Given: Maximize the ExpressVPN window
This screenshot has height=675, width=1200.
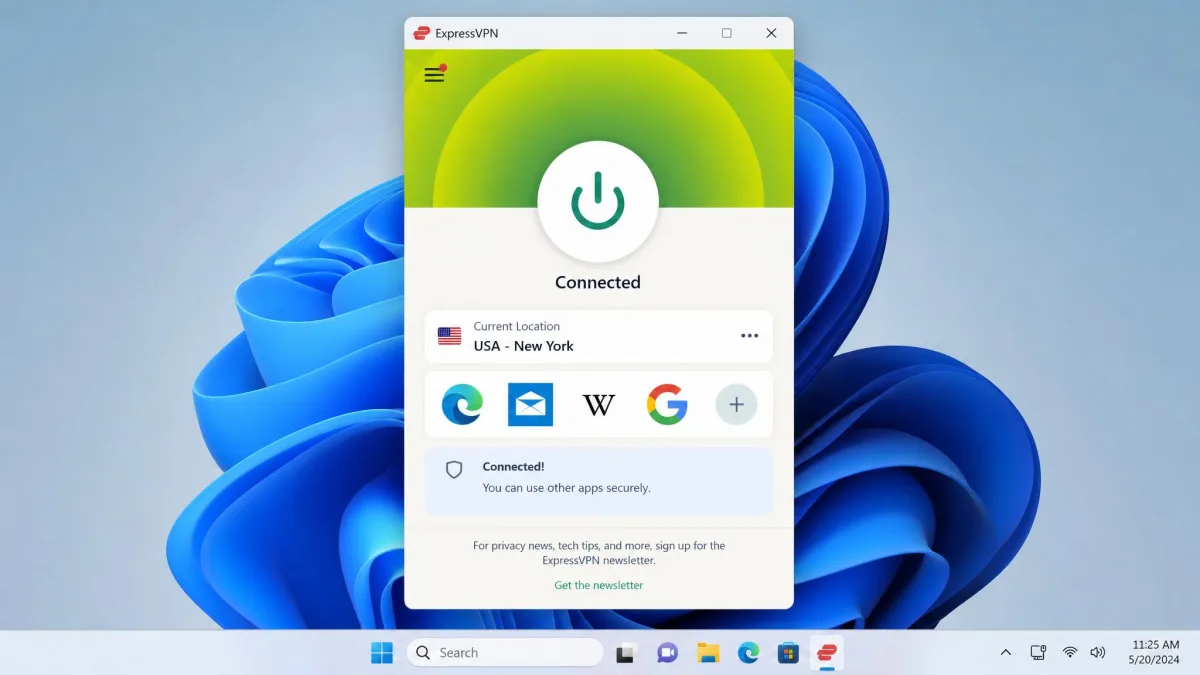Looking at the screenshot, I should [727, 33].
